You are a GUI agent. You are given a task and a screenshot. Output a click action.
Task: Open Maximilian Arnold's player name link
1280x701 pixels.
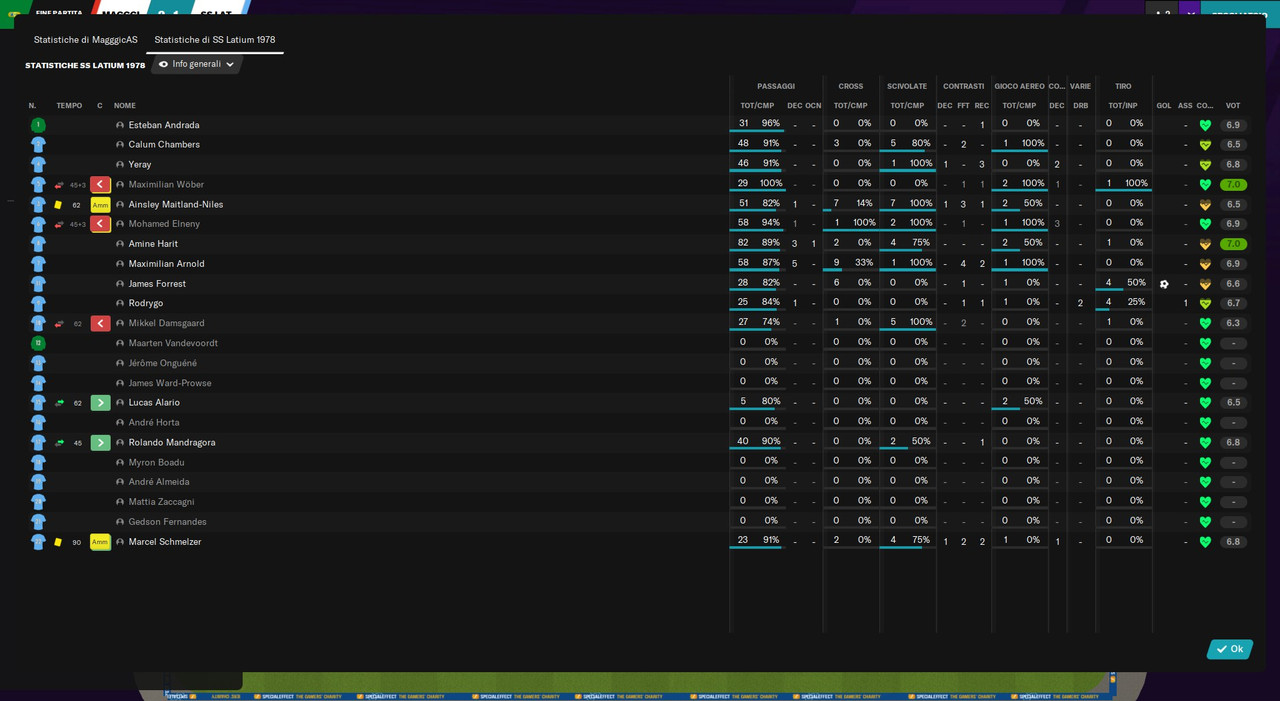point(167,264)
